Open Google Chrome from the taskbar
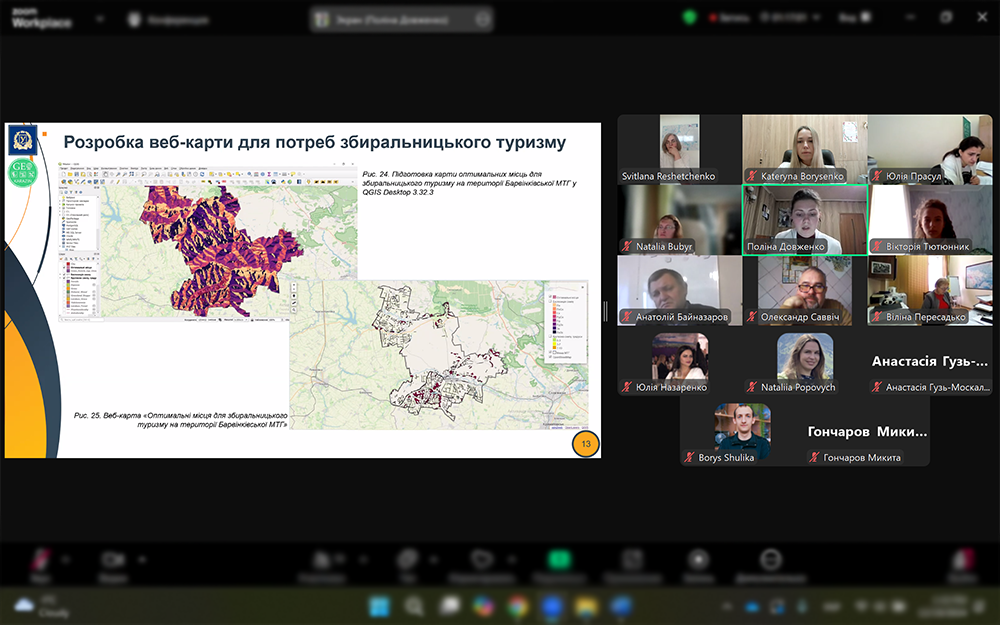Viewport: 1000px width, 625px height. click(517, 606)
